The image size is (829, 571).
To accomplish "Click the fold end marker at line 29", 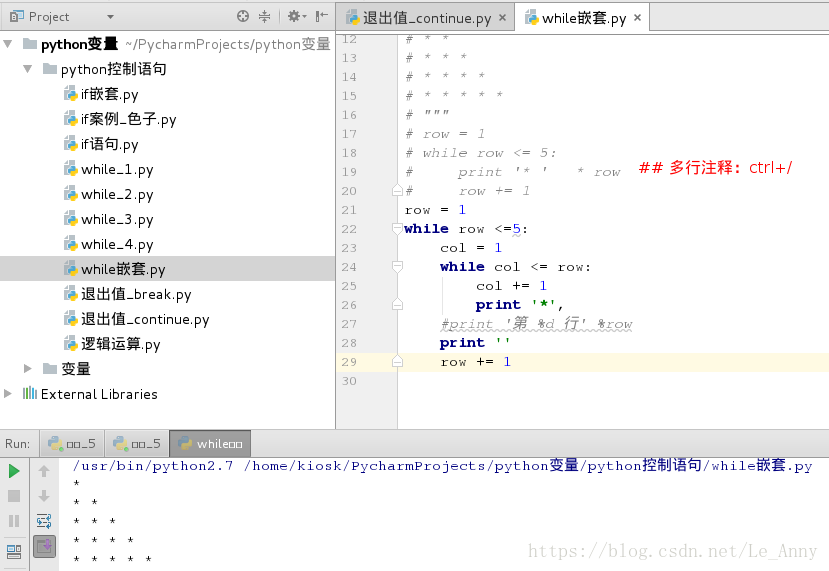I will coord(398,362).
